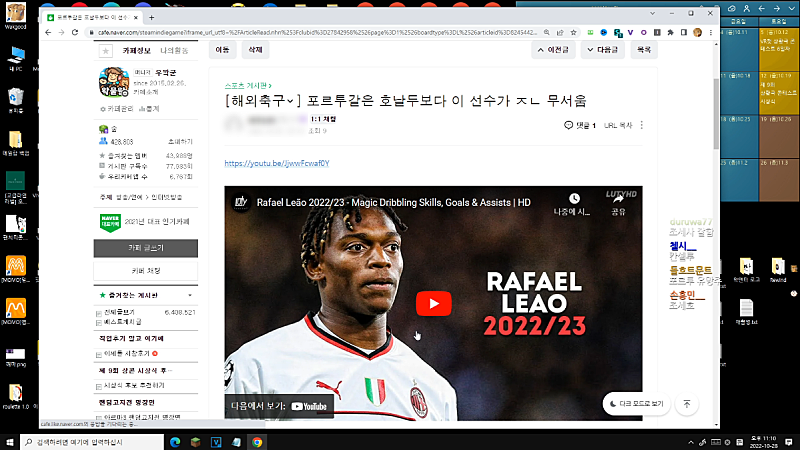
Task: Open 댓글 1 comments
Action: pos(580,126)
